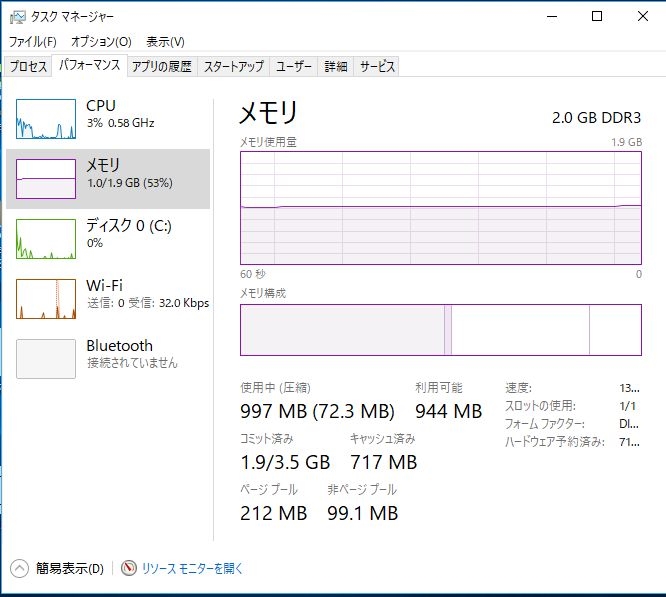This screenshot has width=666, height=597.
Task: Select the Wi-Fi activity graph thumbnail
Action: pyautogui.click(x=46, y=299)
